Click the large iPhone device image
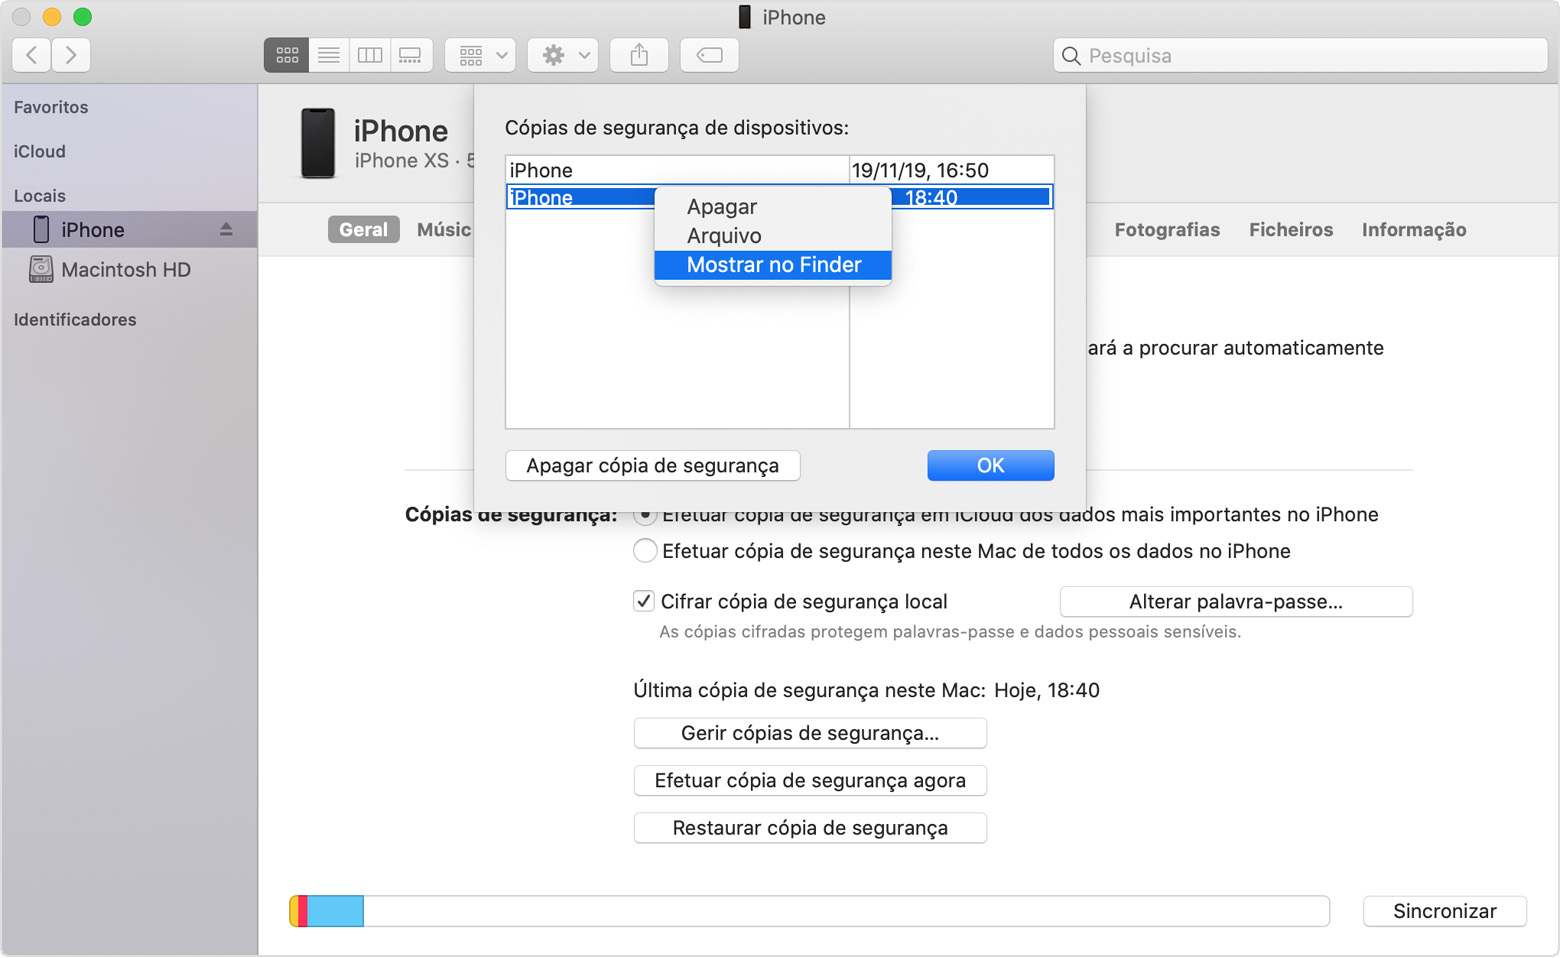Image resolution: width=1560 pixels, height=958 pixels. [x=318, y=143]
